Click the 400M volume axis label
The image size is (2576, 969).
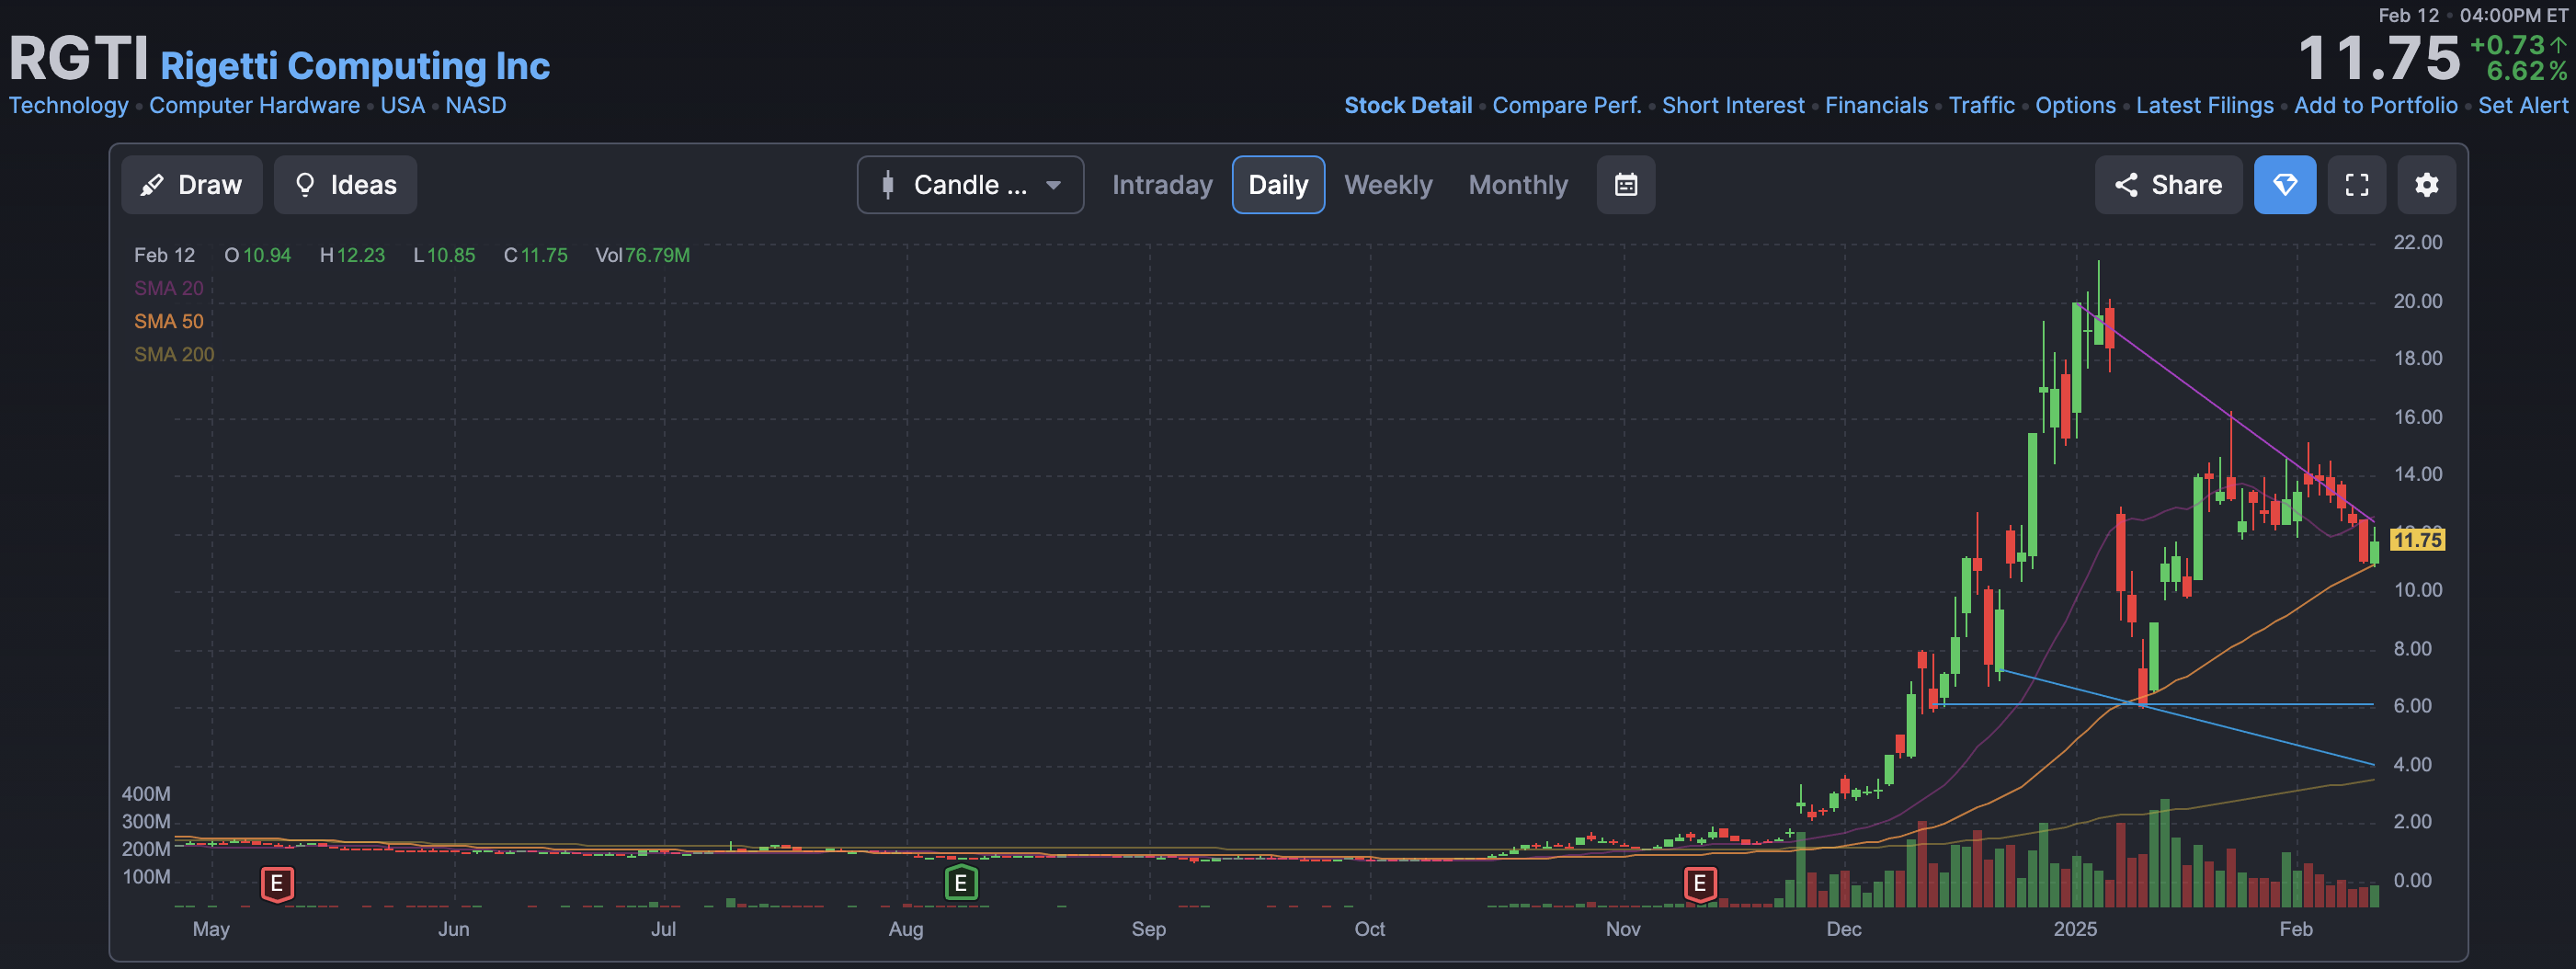coord(147,795)
